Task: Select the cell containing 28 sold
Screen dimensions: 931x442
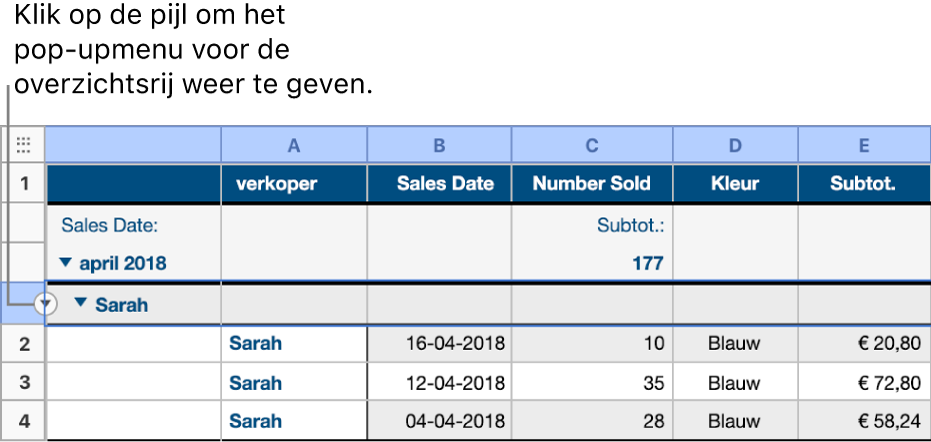Action: tap(592, 421)
